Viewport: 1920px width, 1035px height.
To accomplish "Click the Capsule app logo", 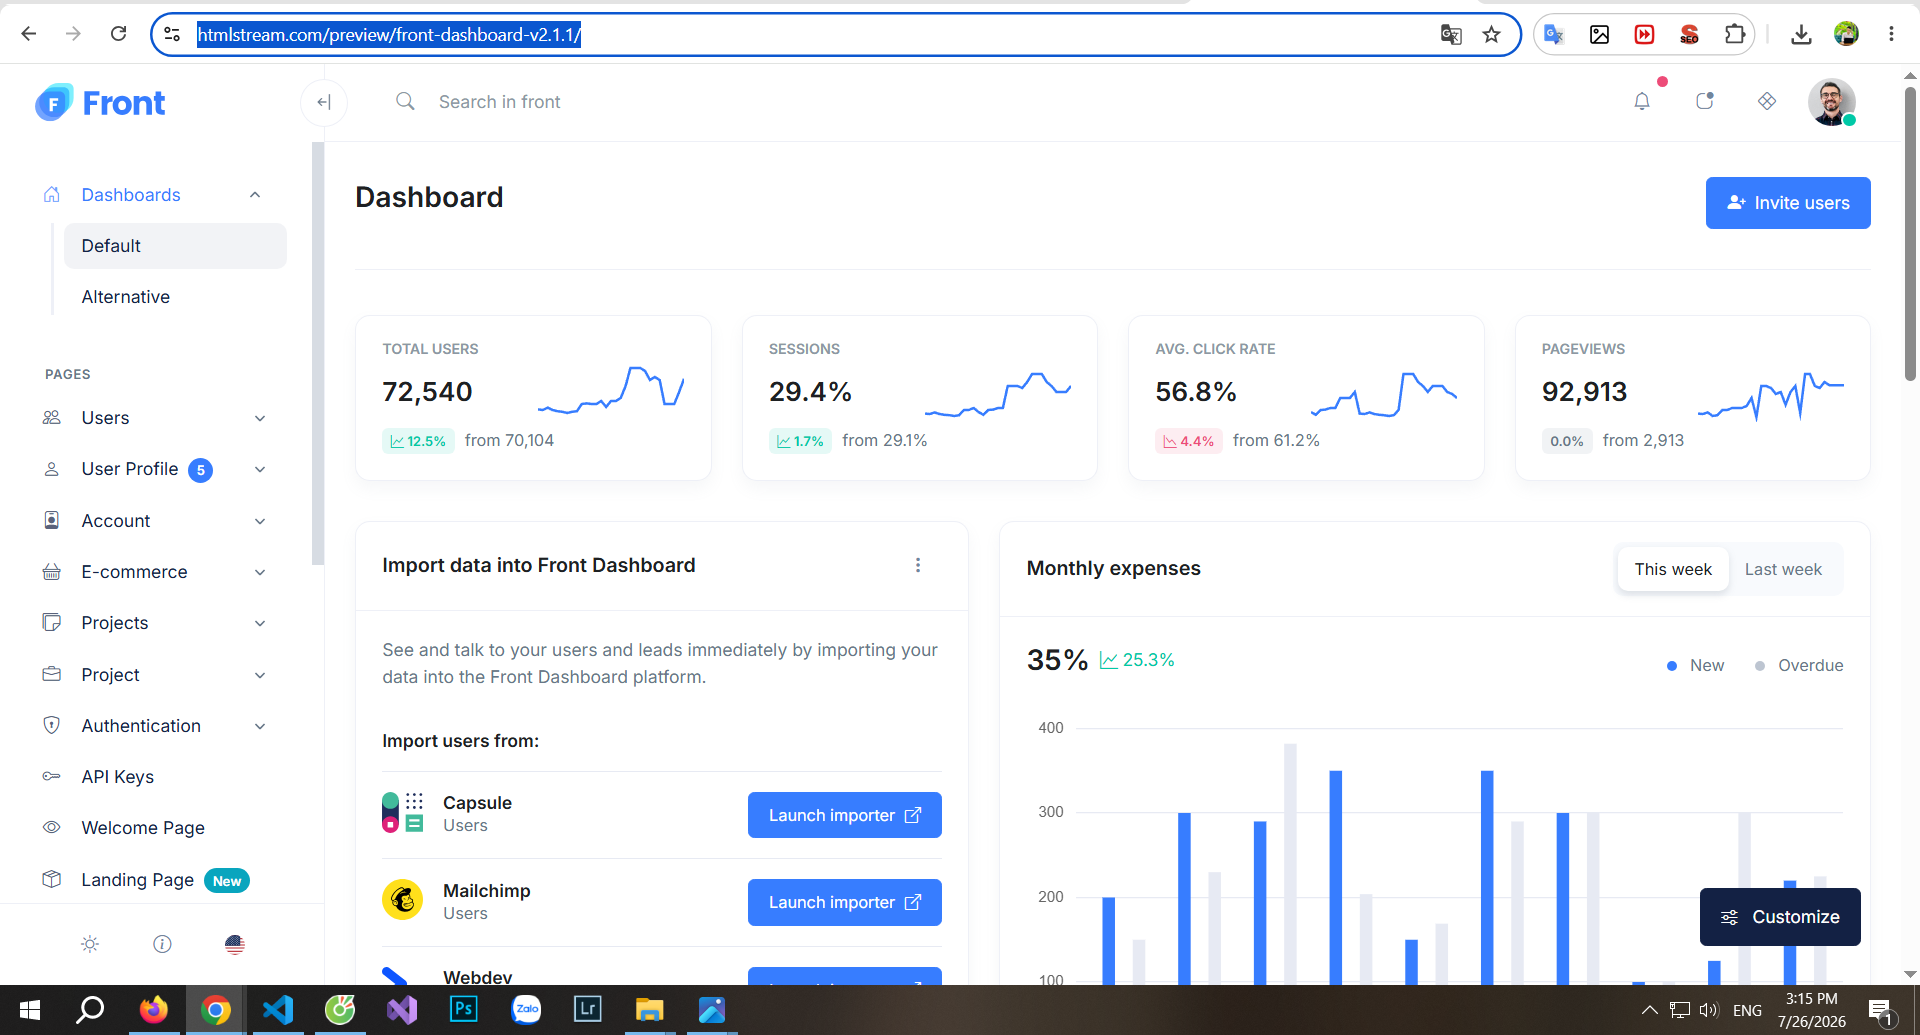I will (403, 813).
